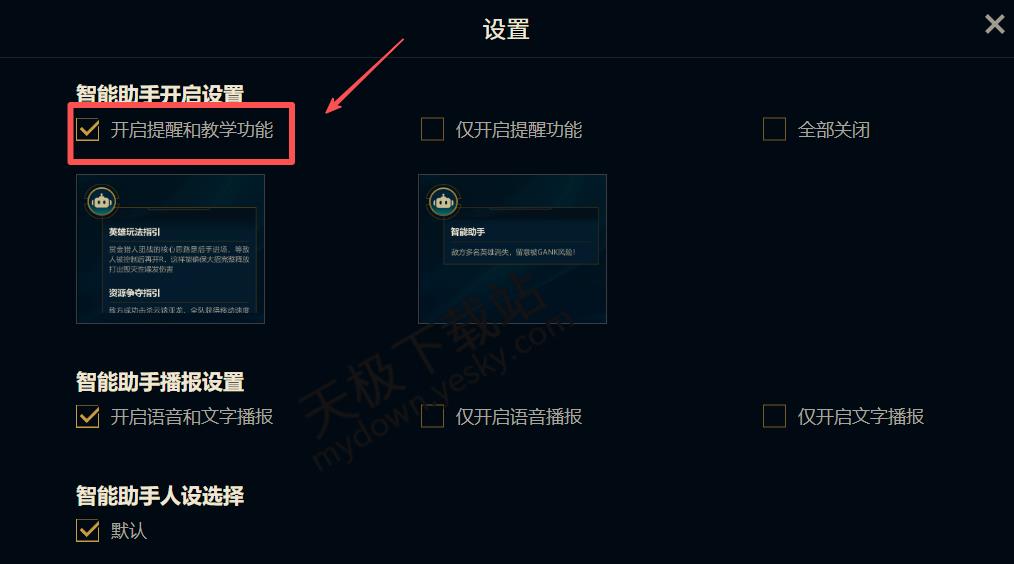
Task: Click the 默认 label text
Action: click(x=129, y=531)
